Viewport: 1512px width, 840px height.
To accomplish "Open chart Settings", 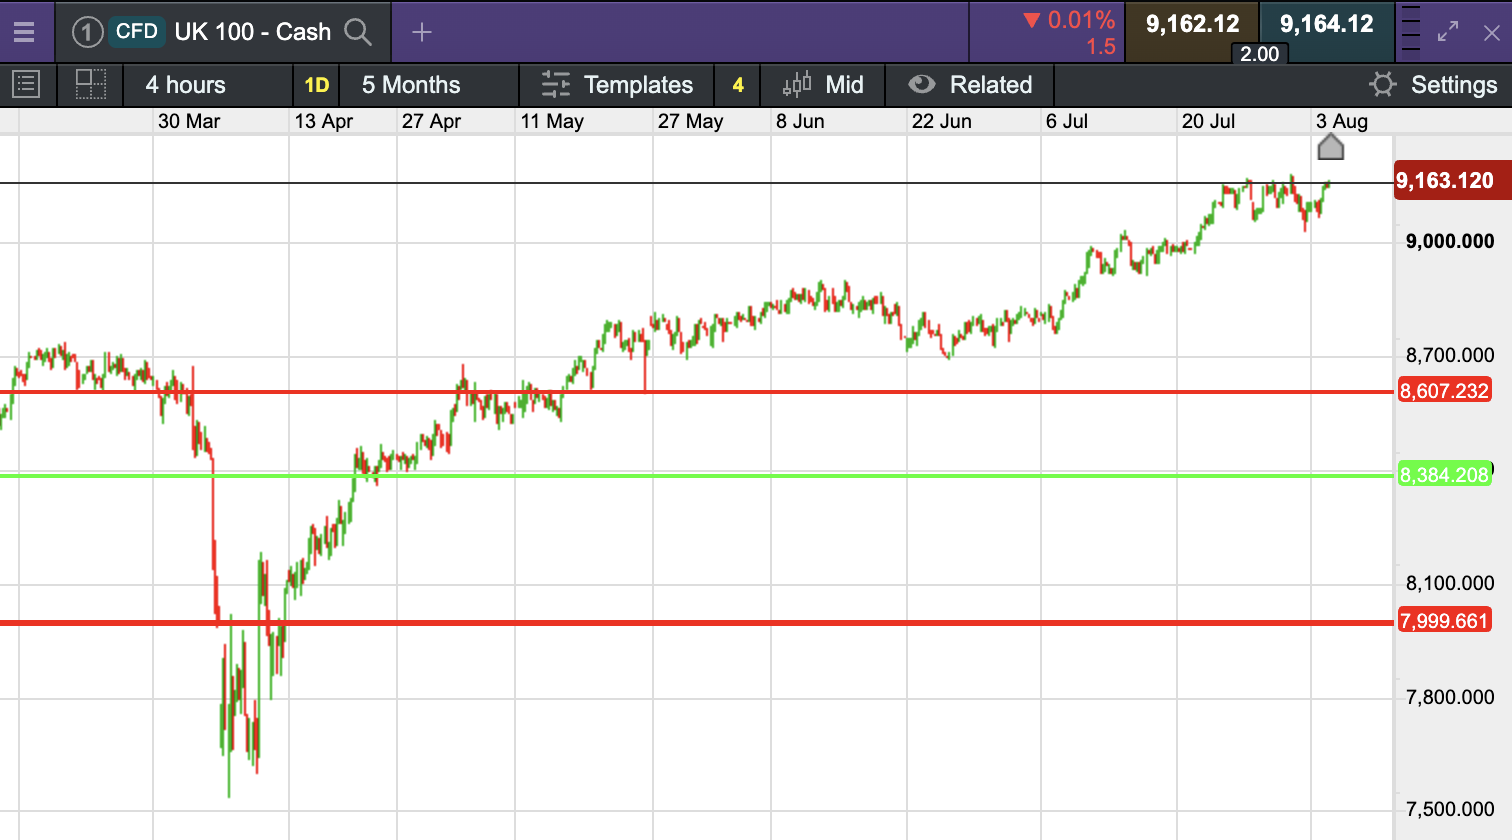I will [1434, 85].
